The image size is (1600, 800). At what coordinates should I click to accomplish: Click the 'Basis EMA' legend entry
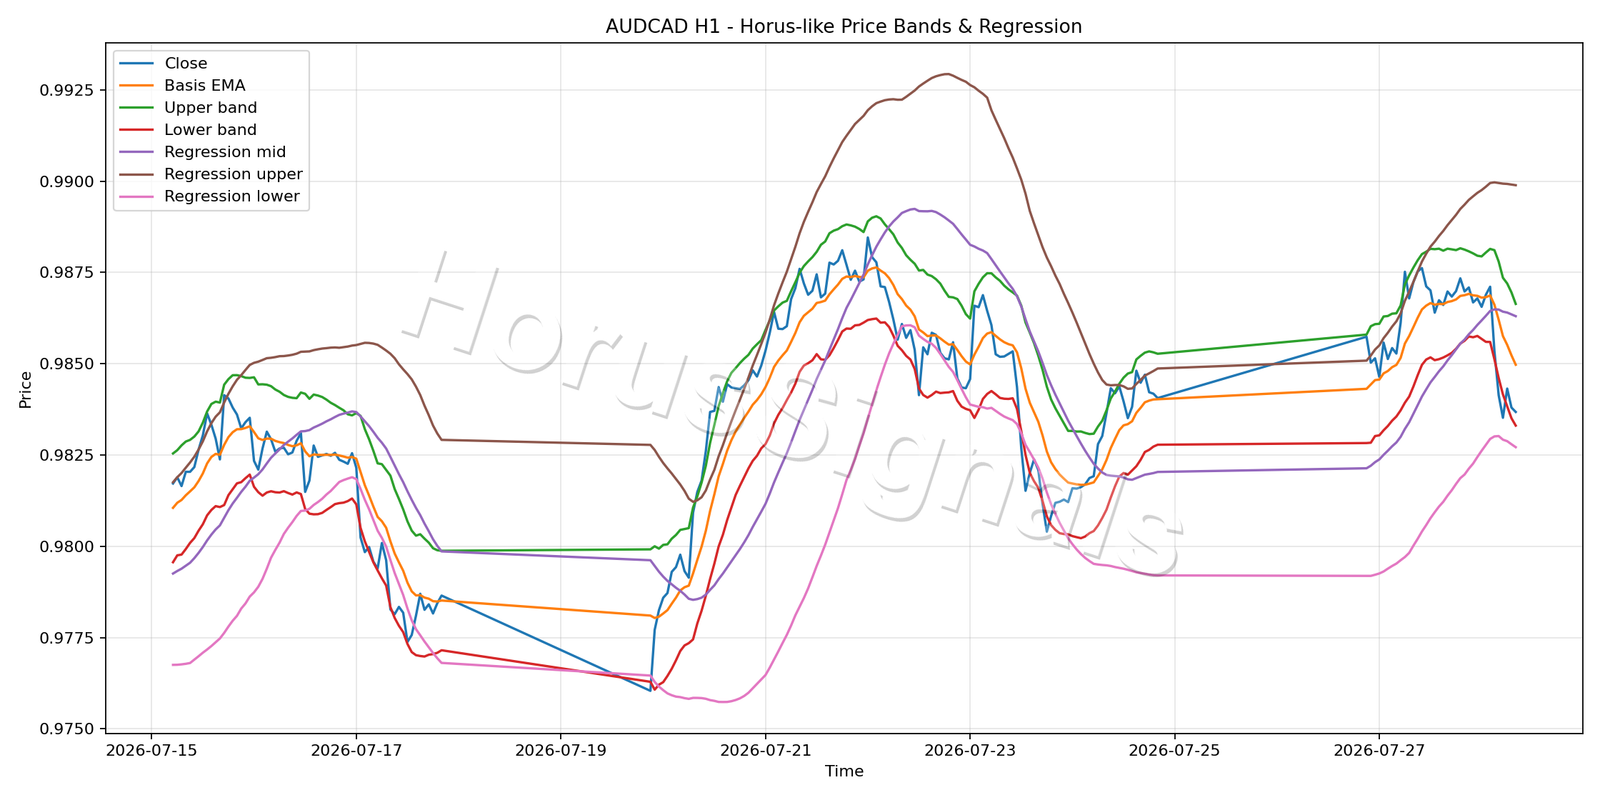pos(205,86)
